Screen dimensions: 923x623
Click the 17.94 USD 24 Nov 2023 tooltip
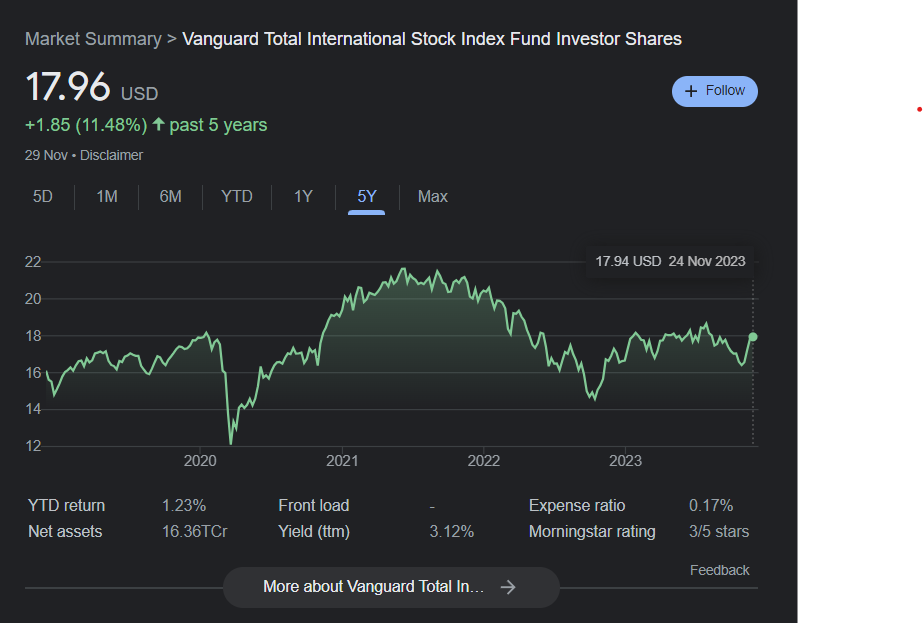pyautogui.click(x=670, y=261)
